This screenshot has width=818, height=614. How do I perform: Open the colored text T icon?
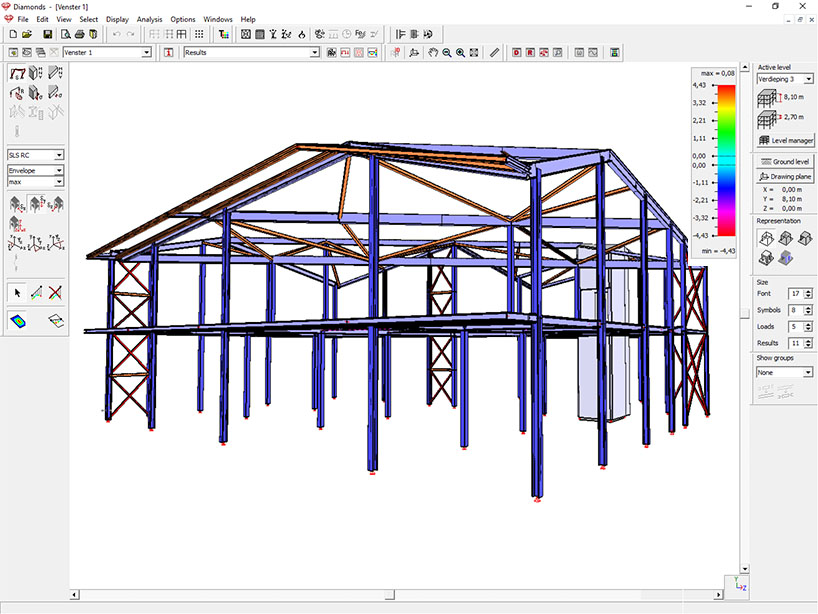(224, 34)
